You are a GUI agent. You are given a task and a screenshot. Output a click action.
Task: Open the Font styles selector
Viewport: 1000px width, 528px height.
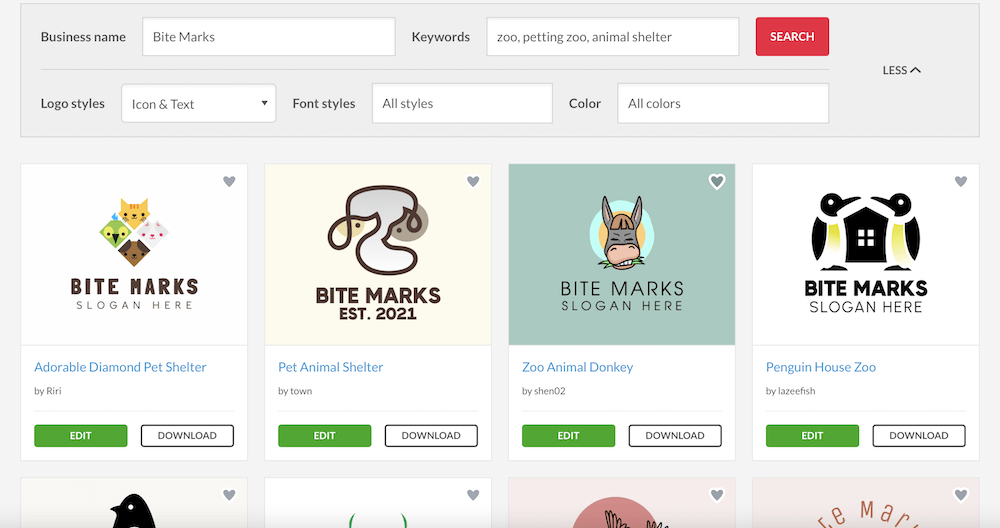point(462,103)
